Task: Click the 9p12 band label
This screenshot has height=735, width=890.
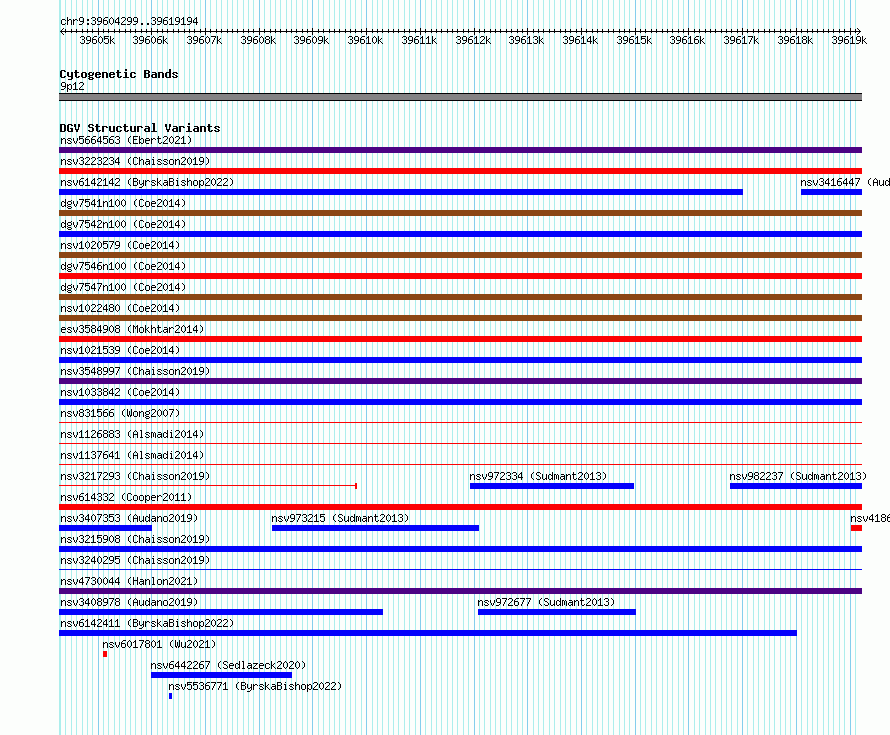Action: (72, 86)
